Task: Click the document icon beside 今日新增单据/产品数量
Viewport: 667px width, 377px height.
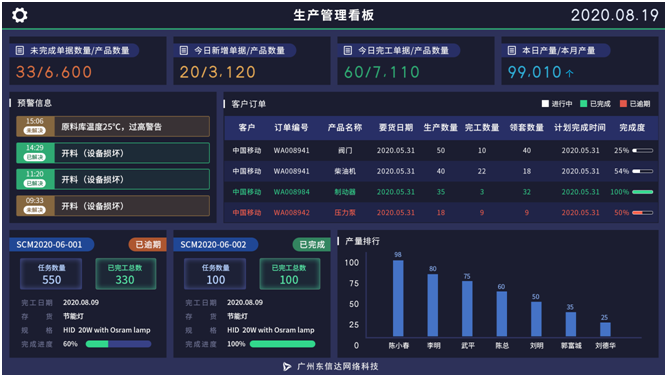Action: point(184,51)
